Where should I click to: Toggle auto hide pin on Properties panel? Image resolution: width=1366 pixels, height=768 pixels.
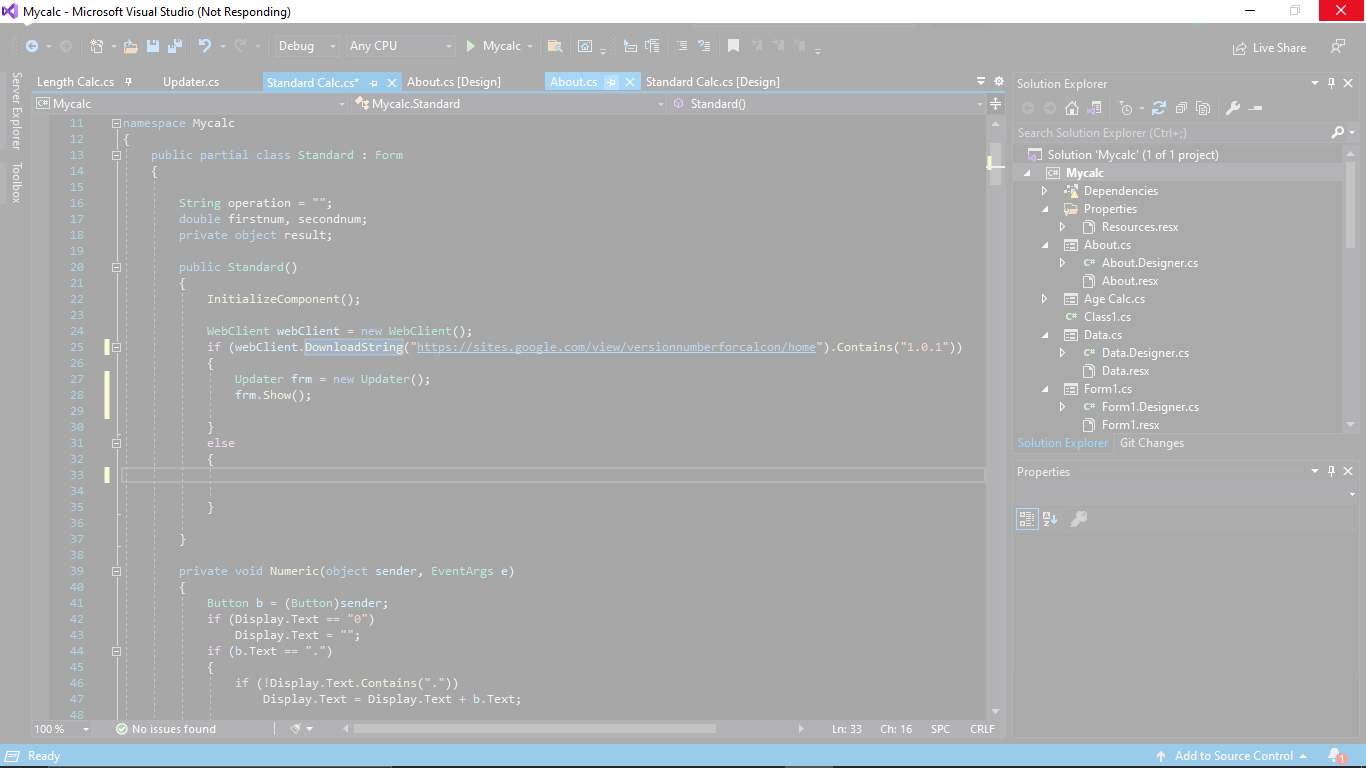(1332, 471)
